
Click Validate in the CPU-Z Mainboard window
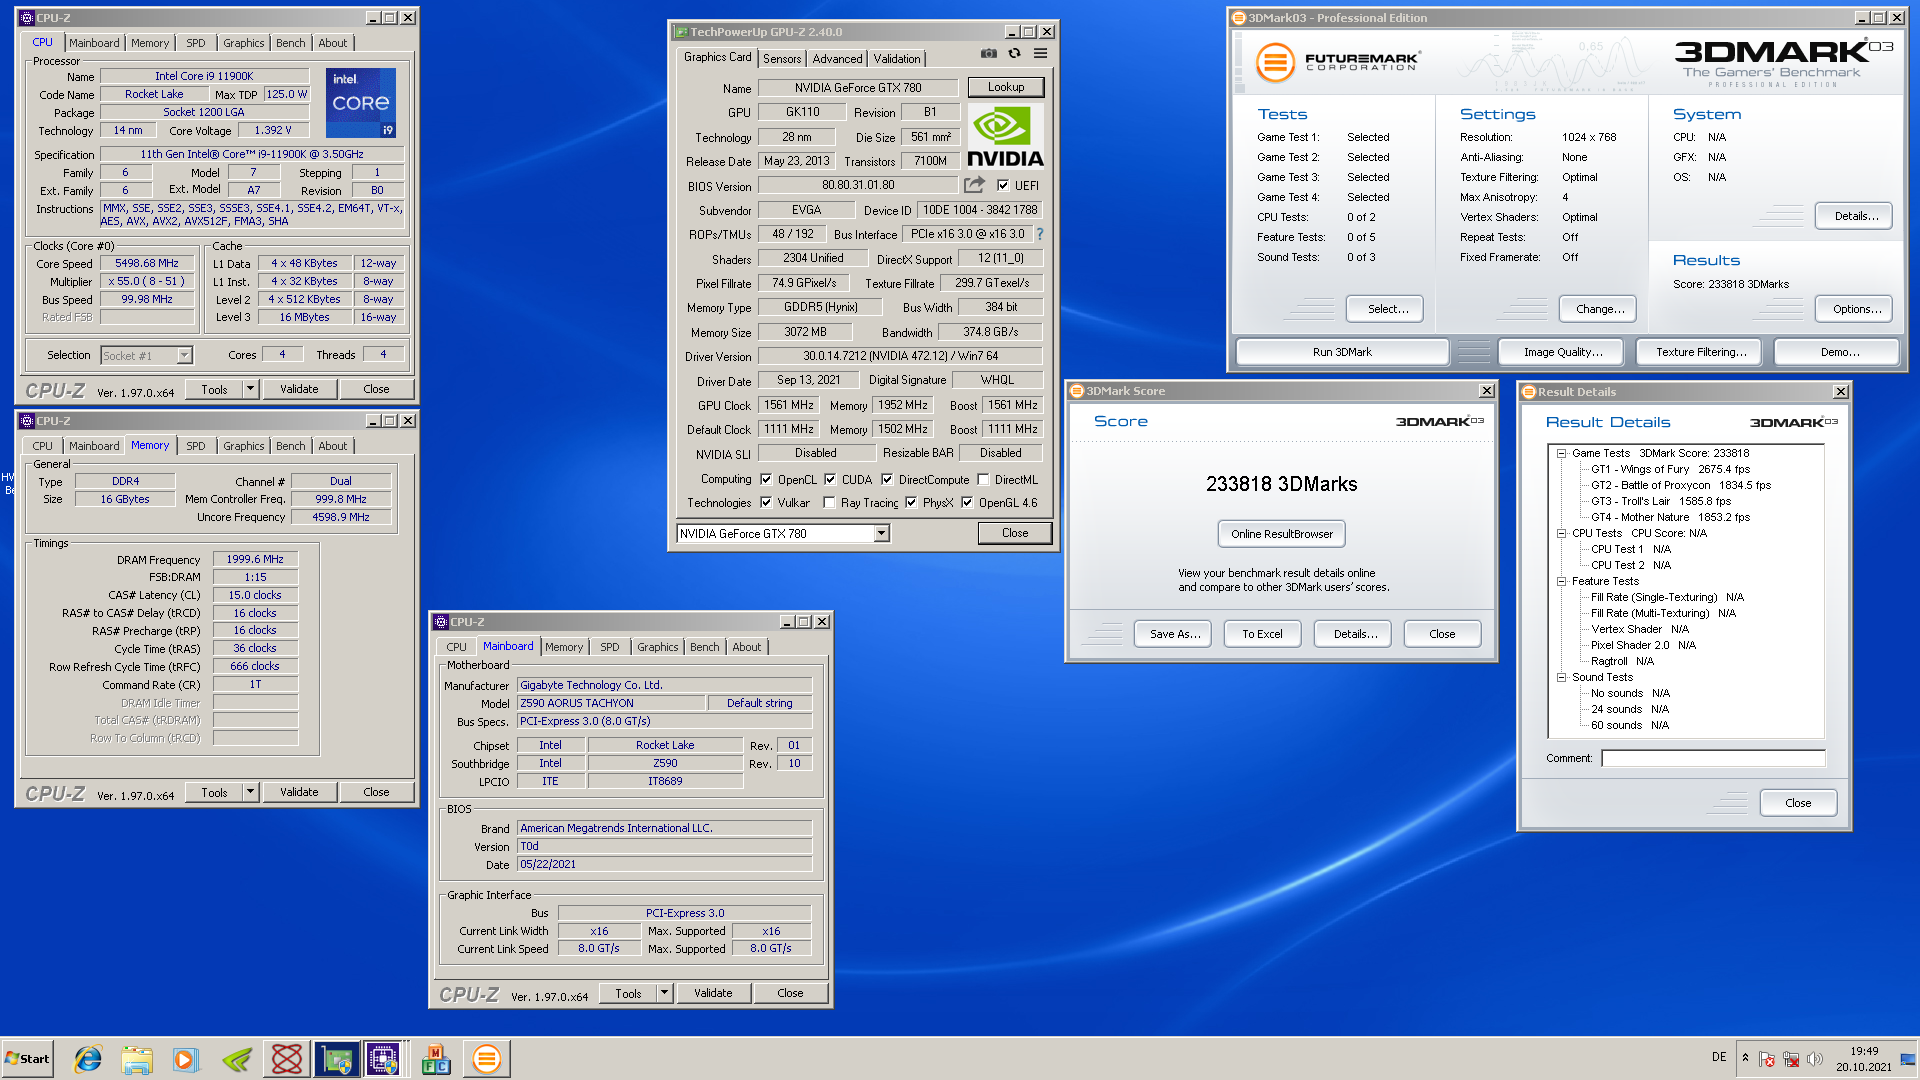713,993
